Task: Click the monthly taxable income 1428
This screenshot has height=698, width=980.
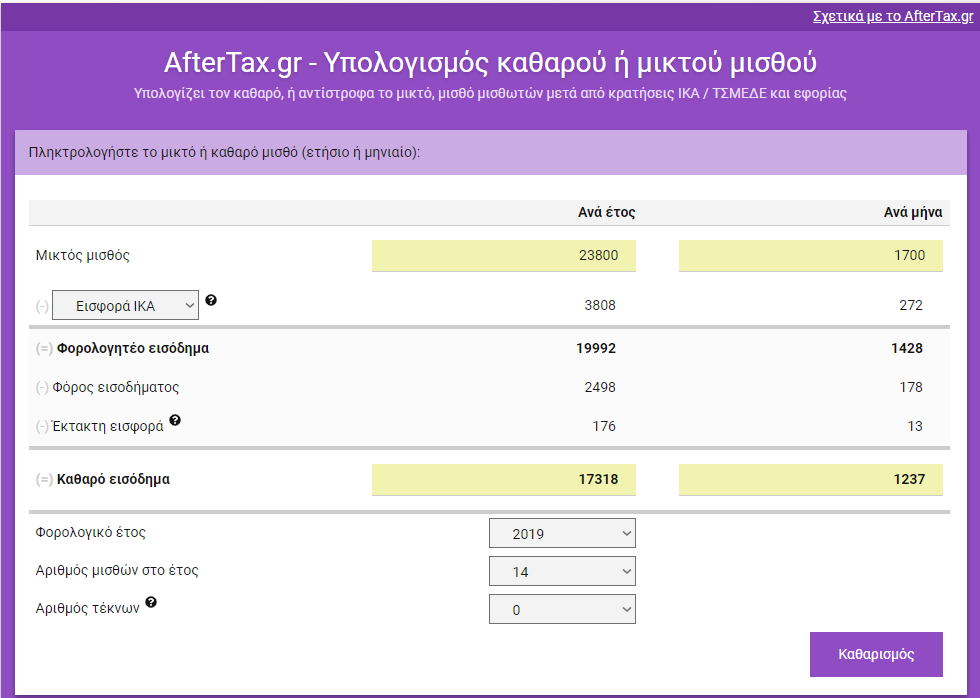Action: click(x=907, y=348)
